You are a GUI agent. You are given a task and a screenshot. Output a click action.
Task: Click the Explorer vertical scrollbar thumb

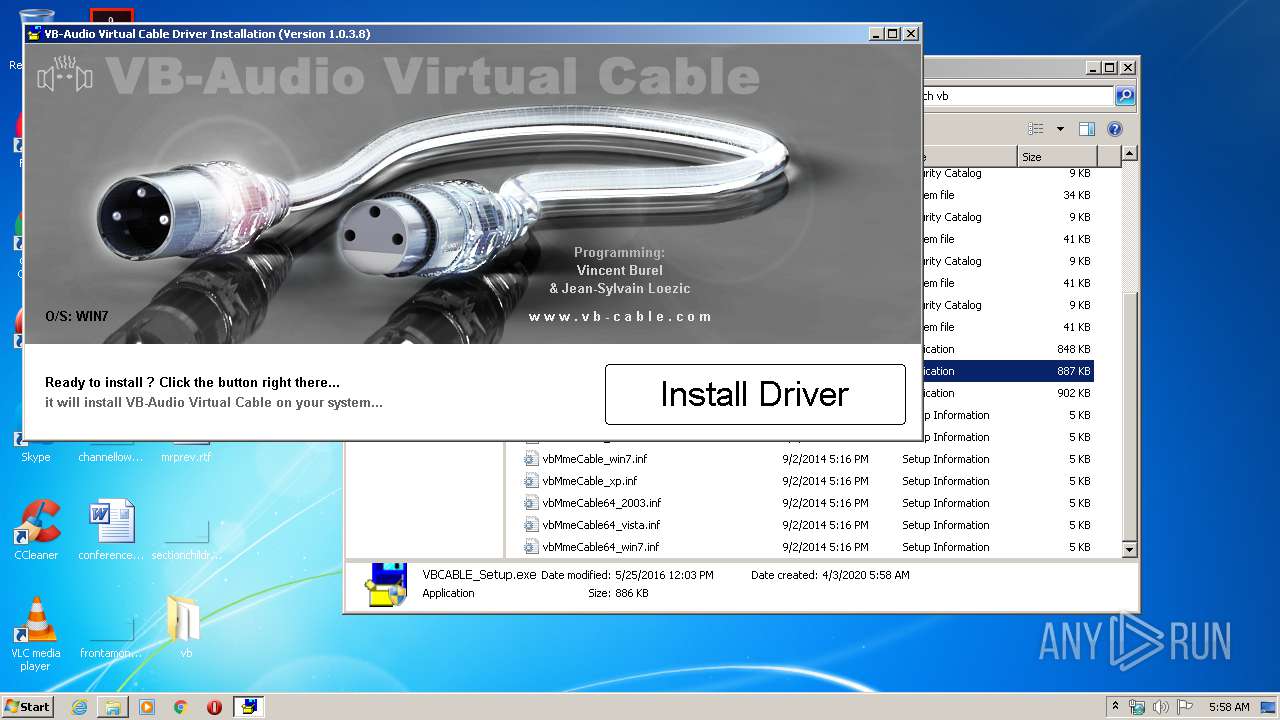tap(1129, 415)
